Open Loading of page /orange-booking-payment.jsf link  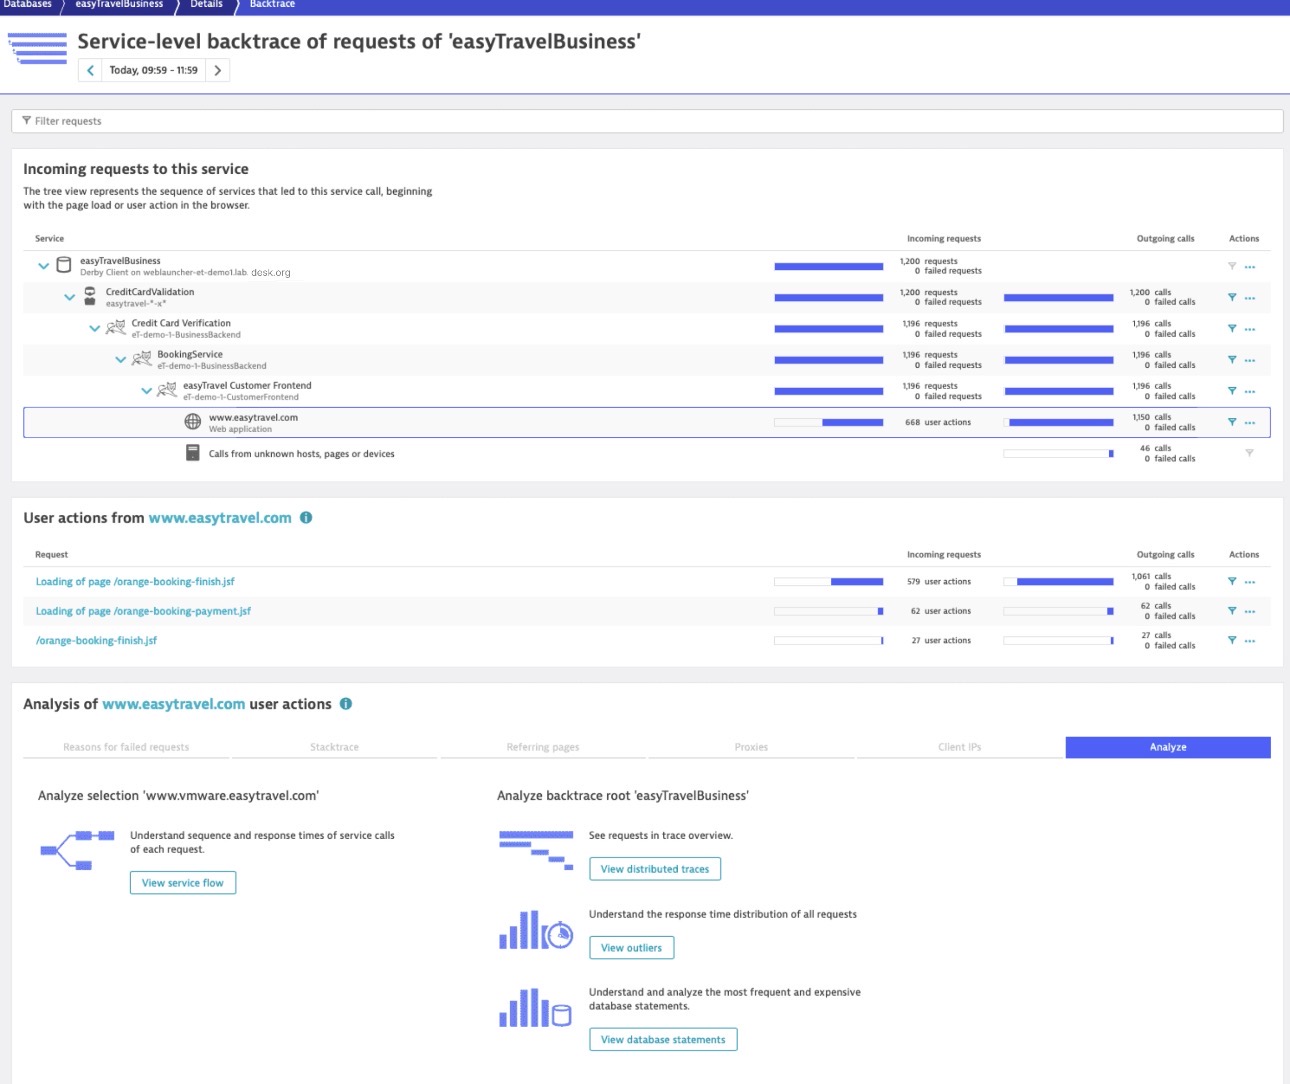tap(143, 611)
